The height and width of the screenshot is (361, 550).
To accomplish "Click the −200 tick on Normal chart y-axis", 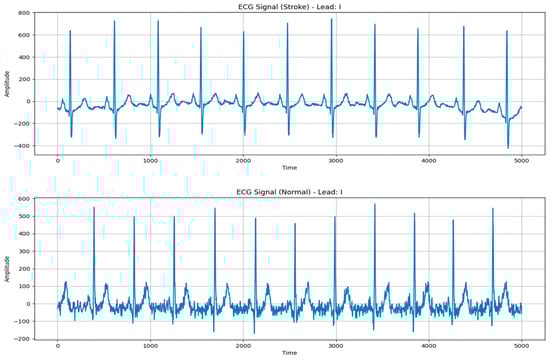I will pos(24,339).
